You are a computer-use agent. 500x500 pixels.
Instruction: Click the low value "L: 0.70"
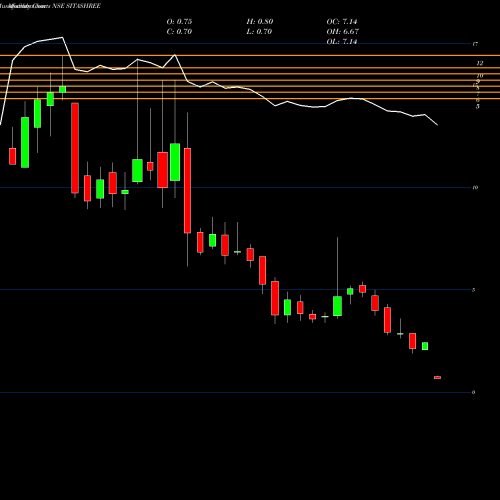click(x=259, y=32)
